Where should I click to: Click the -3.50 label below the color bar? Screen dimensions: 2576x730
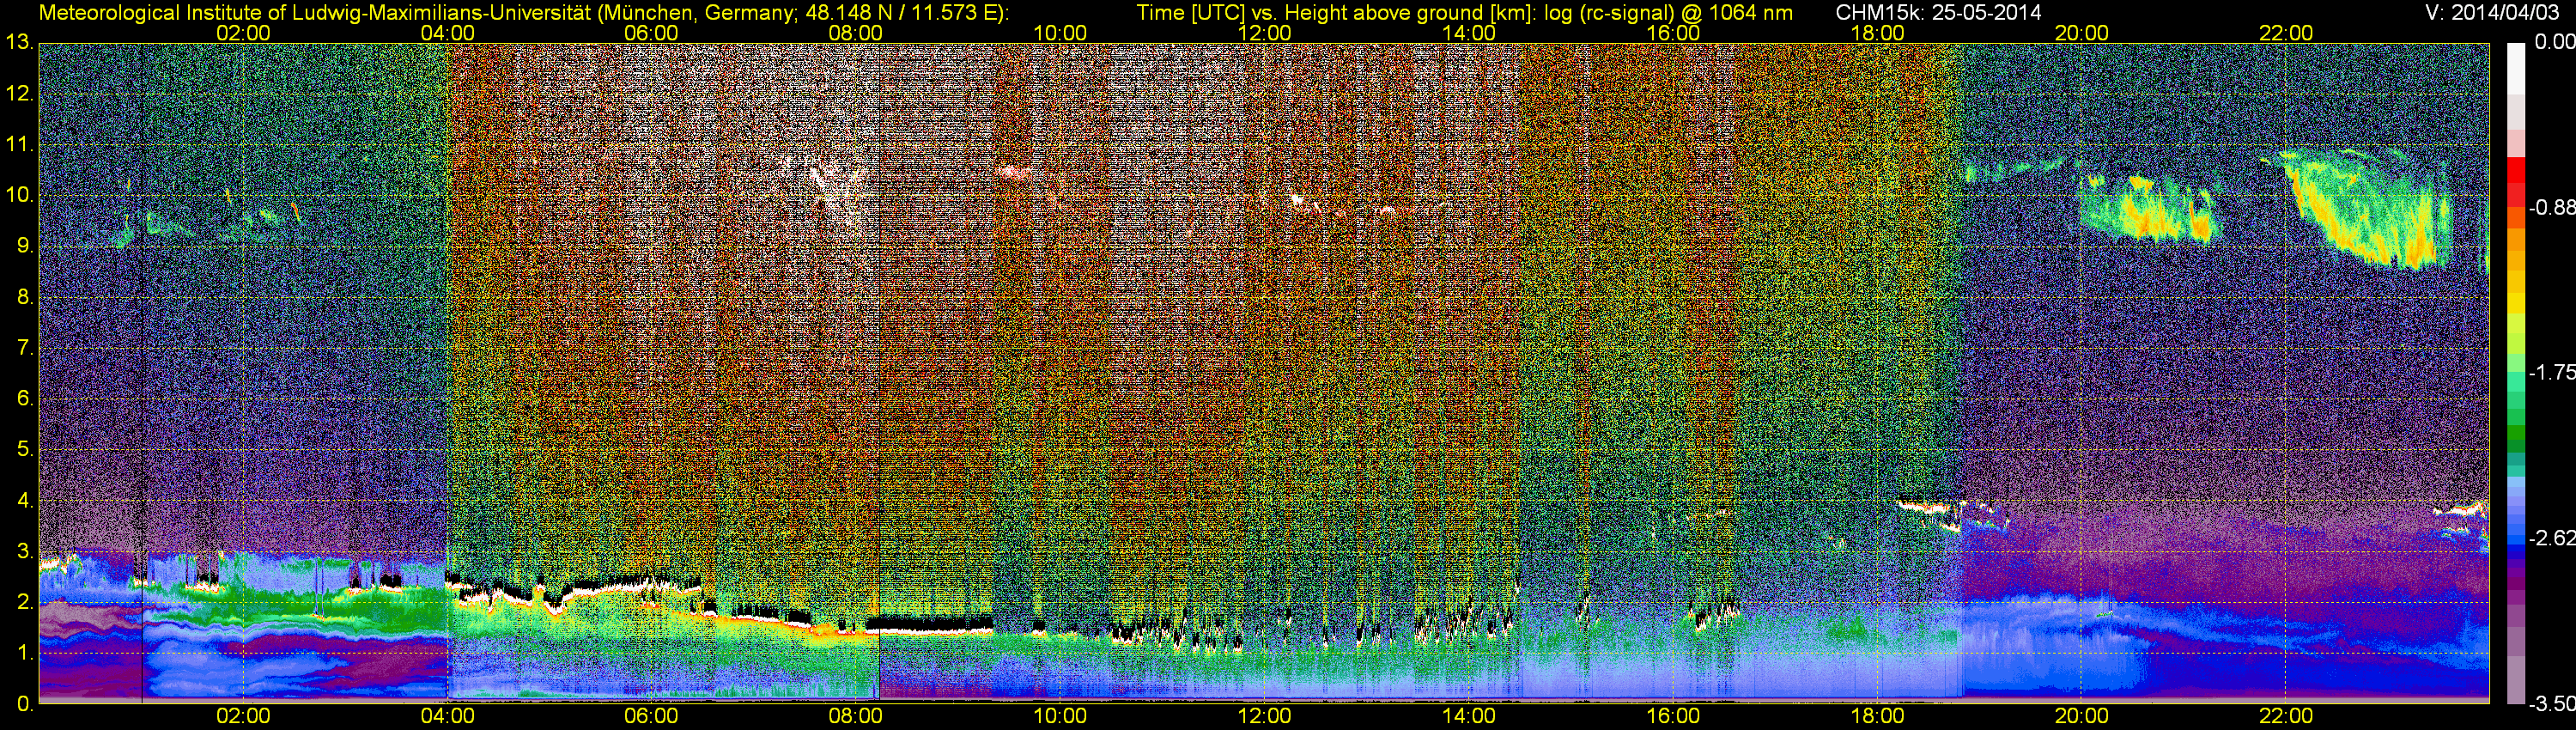tap(2551, 704)
